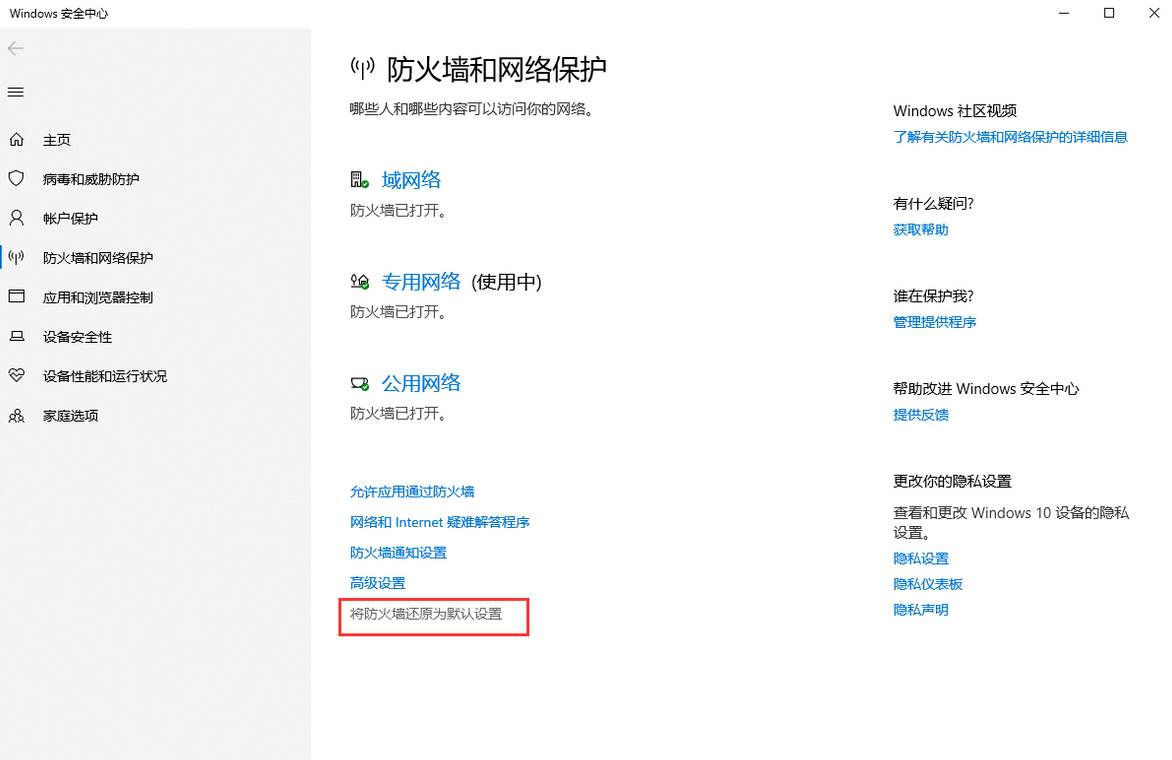Image resolution: width=1172 pixels, height=760 pixels.
Task: Go to 病毒和威胁防护 section
Action: tap(91, 179)
